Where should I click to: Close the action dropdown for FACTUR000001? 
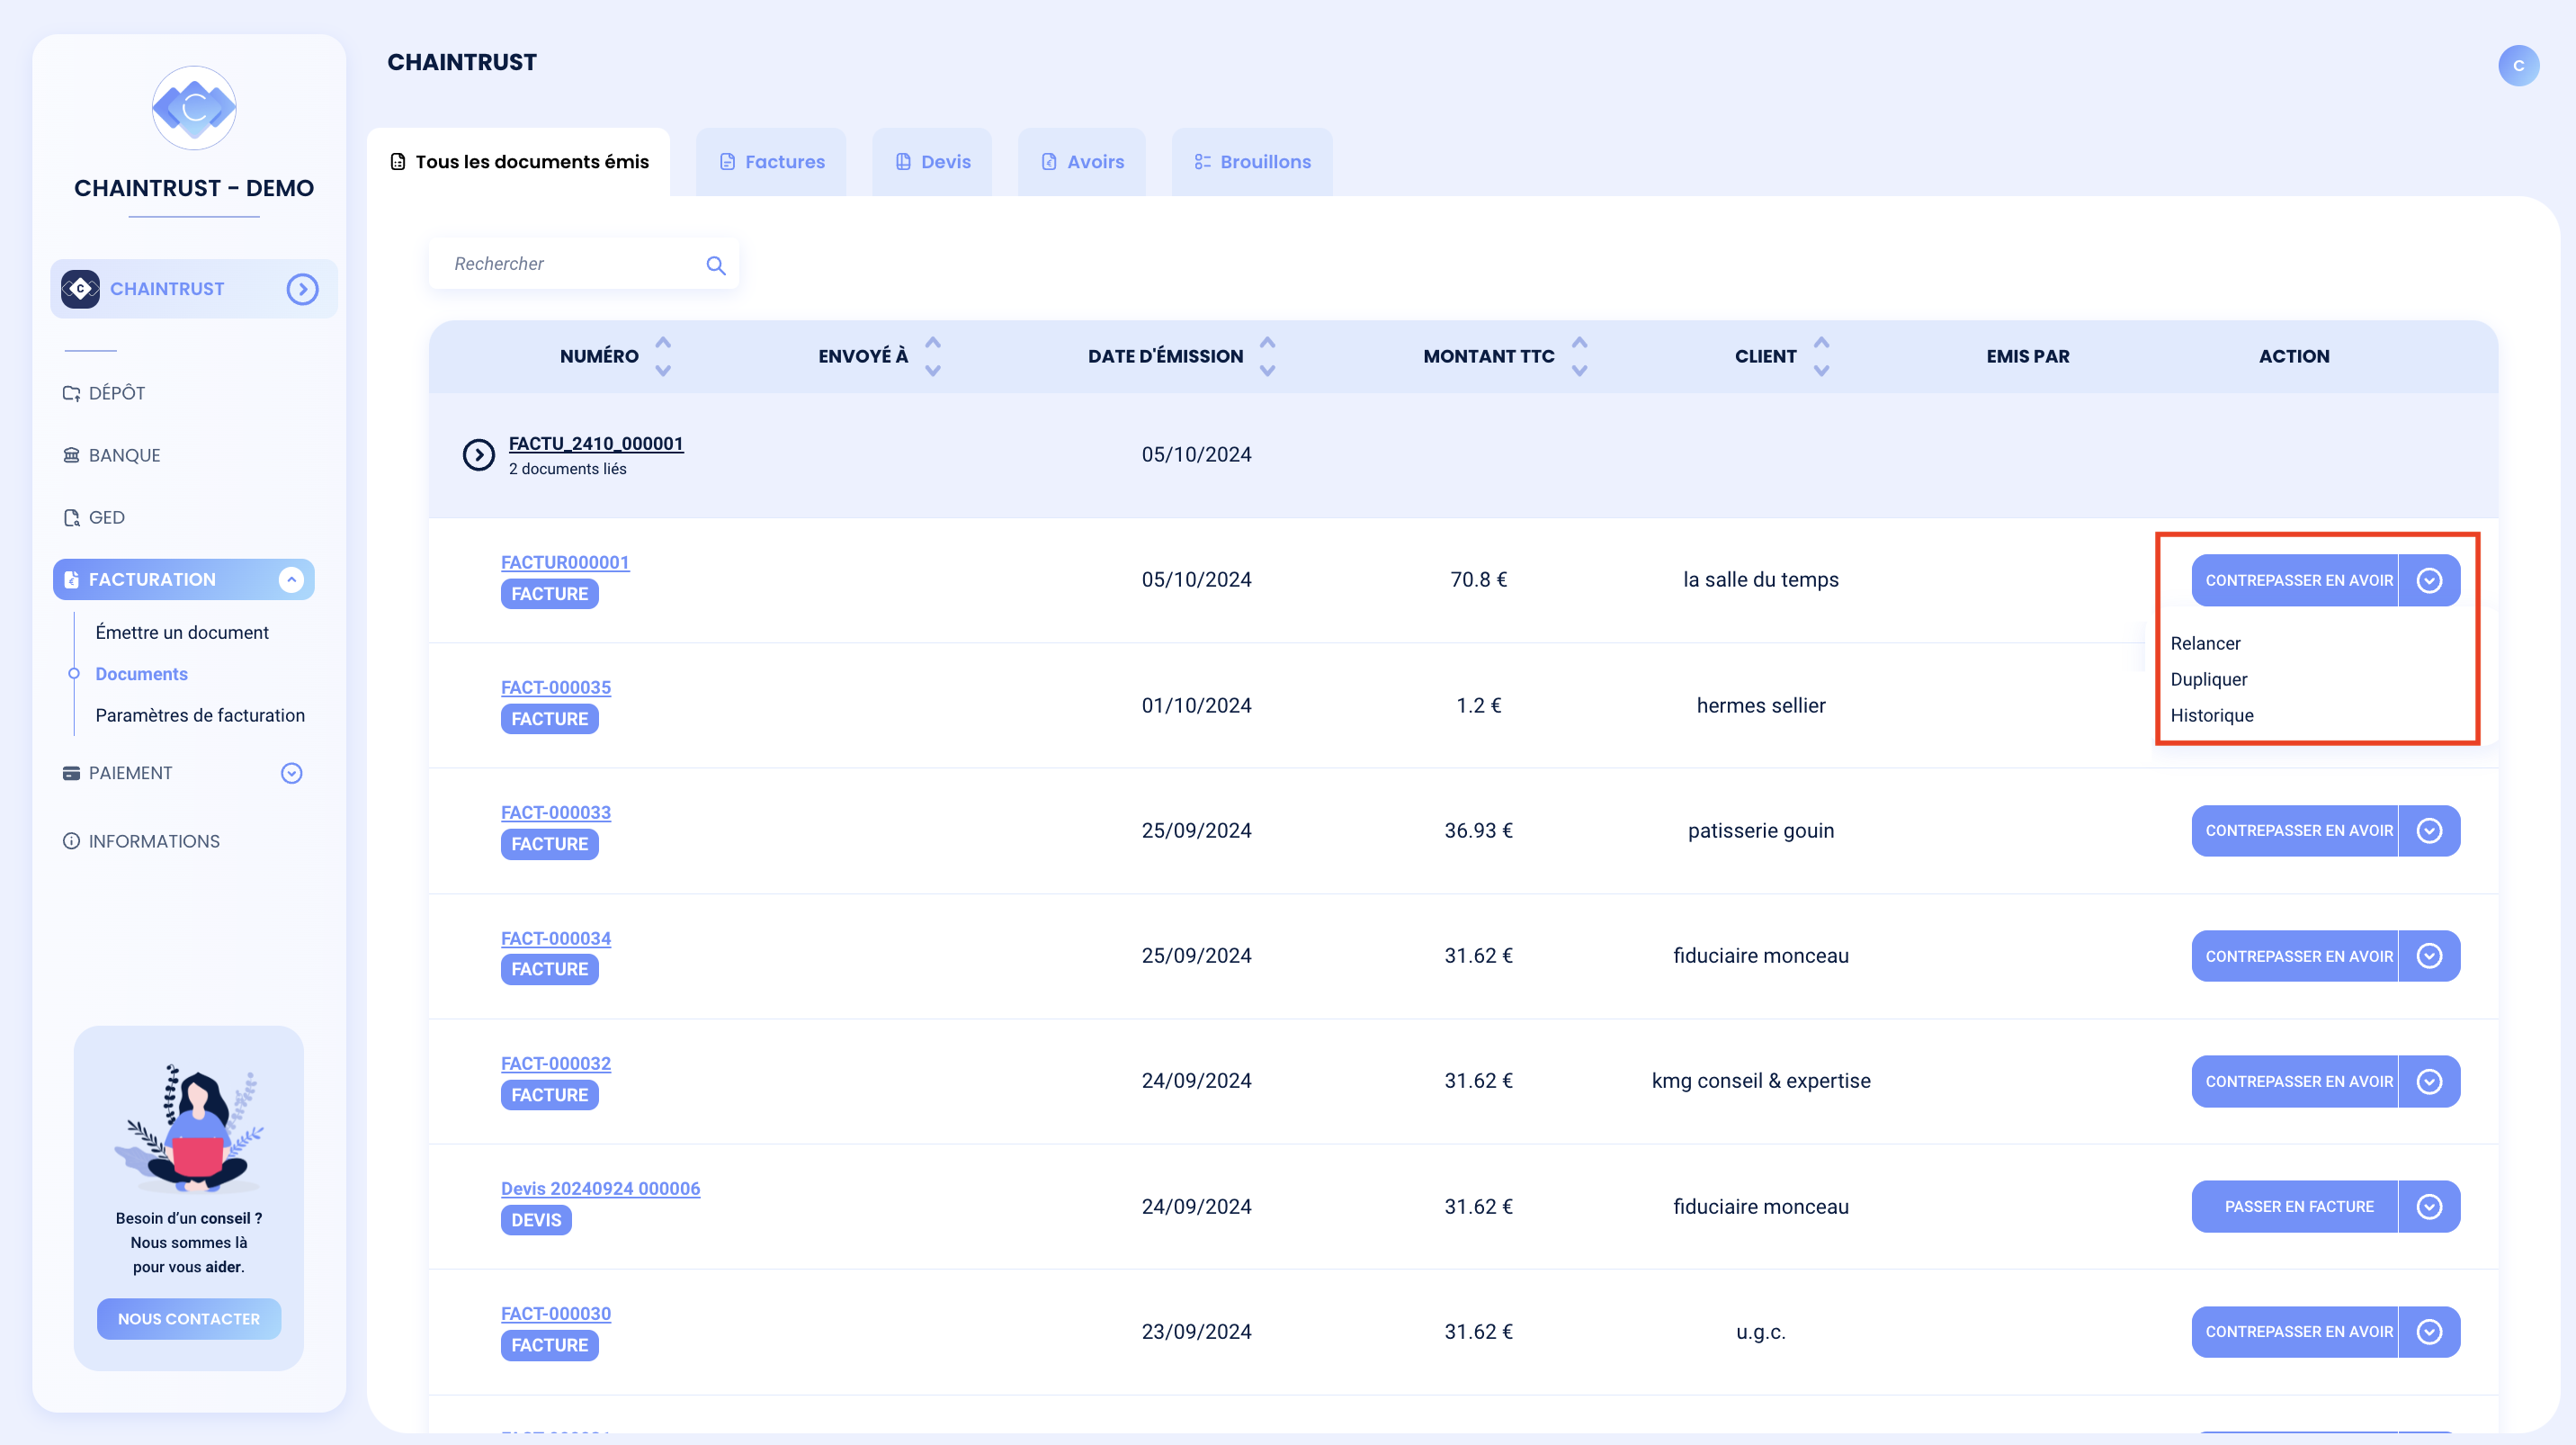2429,580
